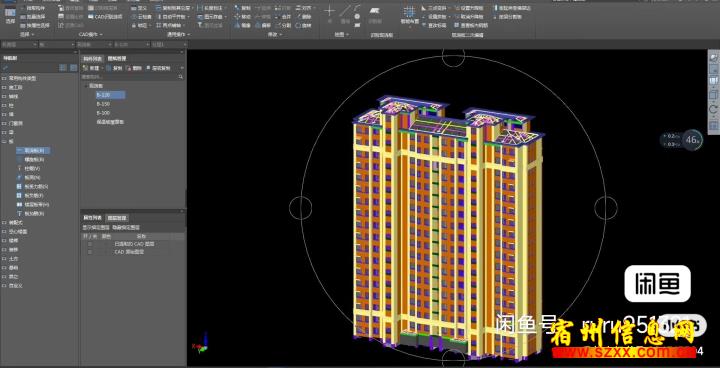Select the 旋转 (Rotate) tool
720x368 pixels.
304,25
